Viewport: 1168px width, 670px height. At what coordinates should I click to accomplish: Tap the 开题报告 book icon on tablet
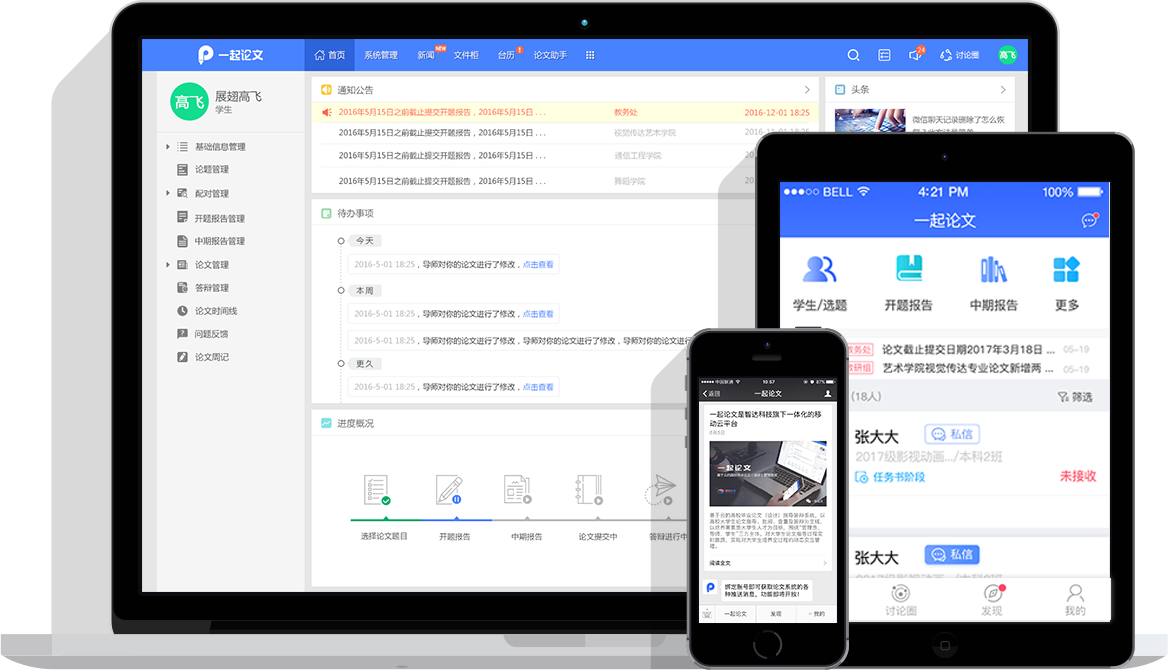click(x=908, y=269)
